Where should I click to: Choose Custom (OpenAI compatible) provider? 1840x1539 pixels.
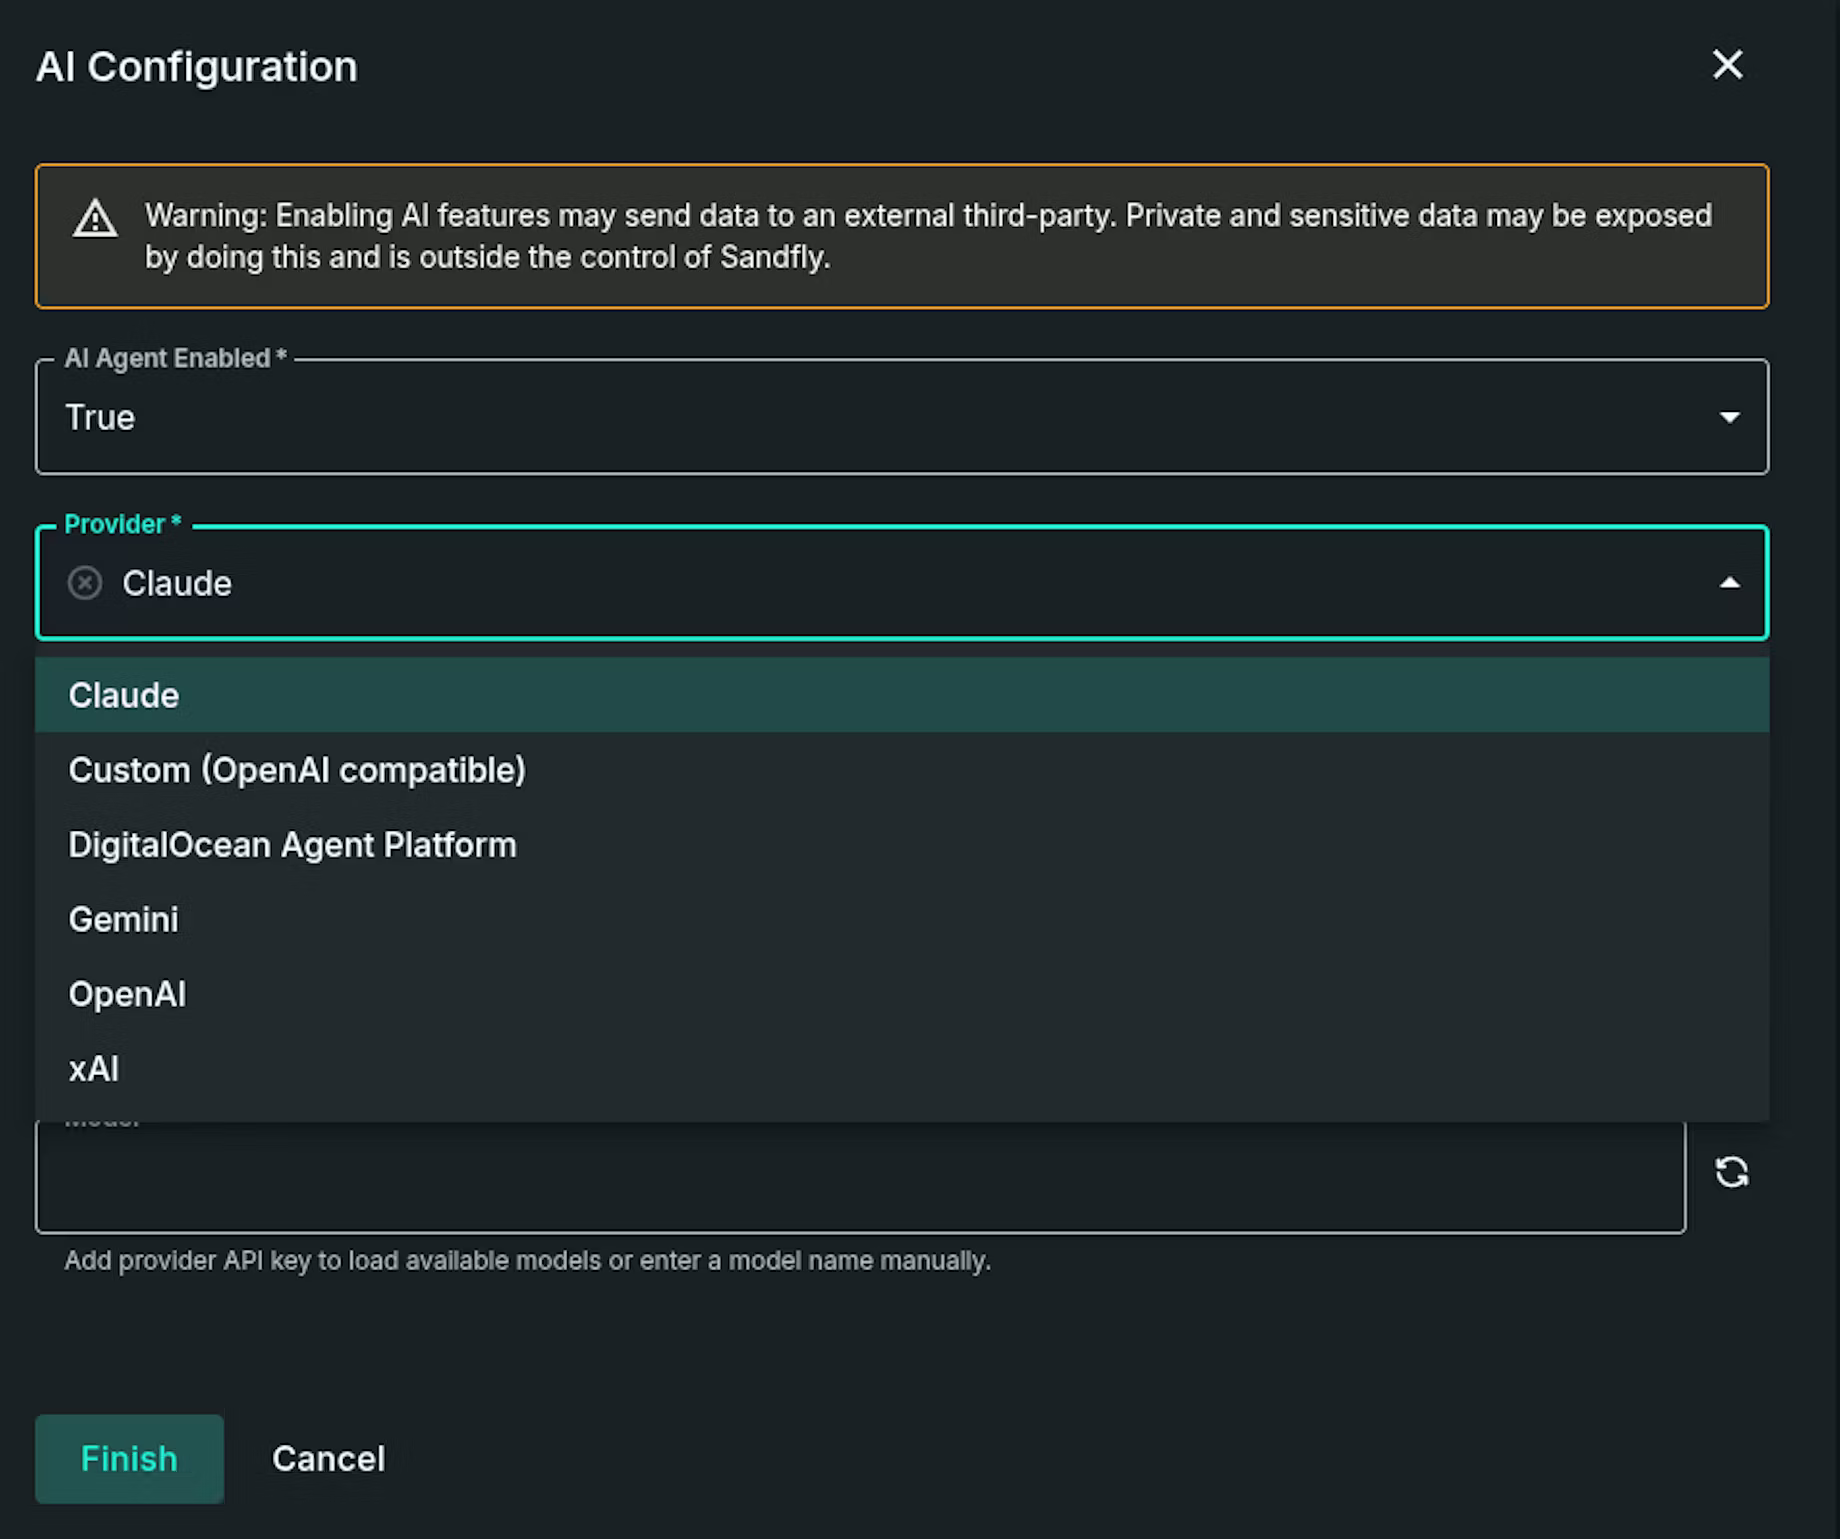click(902, 770)
